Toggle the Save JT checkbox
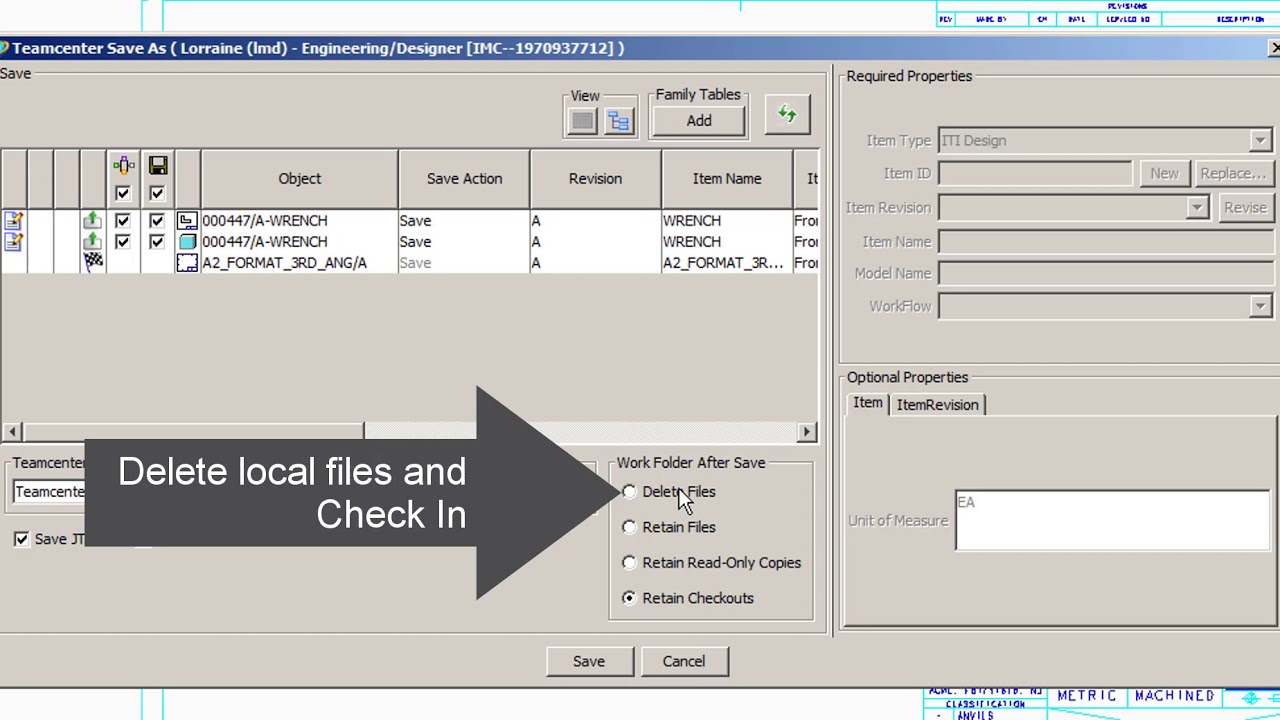 (21, 539)
